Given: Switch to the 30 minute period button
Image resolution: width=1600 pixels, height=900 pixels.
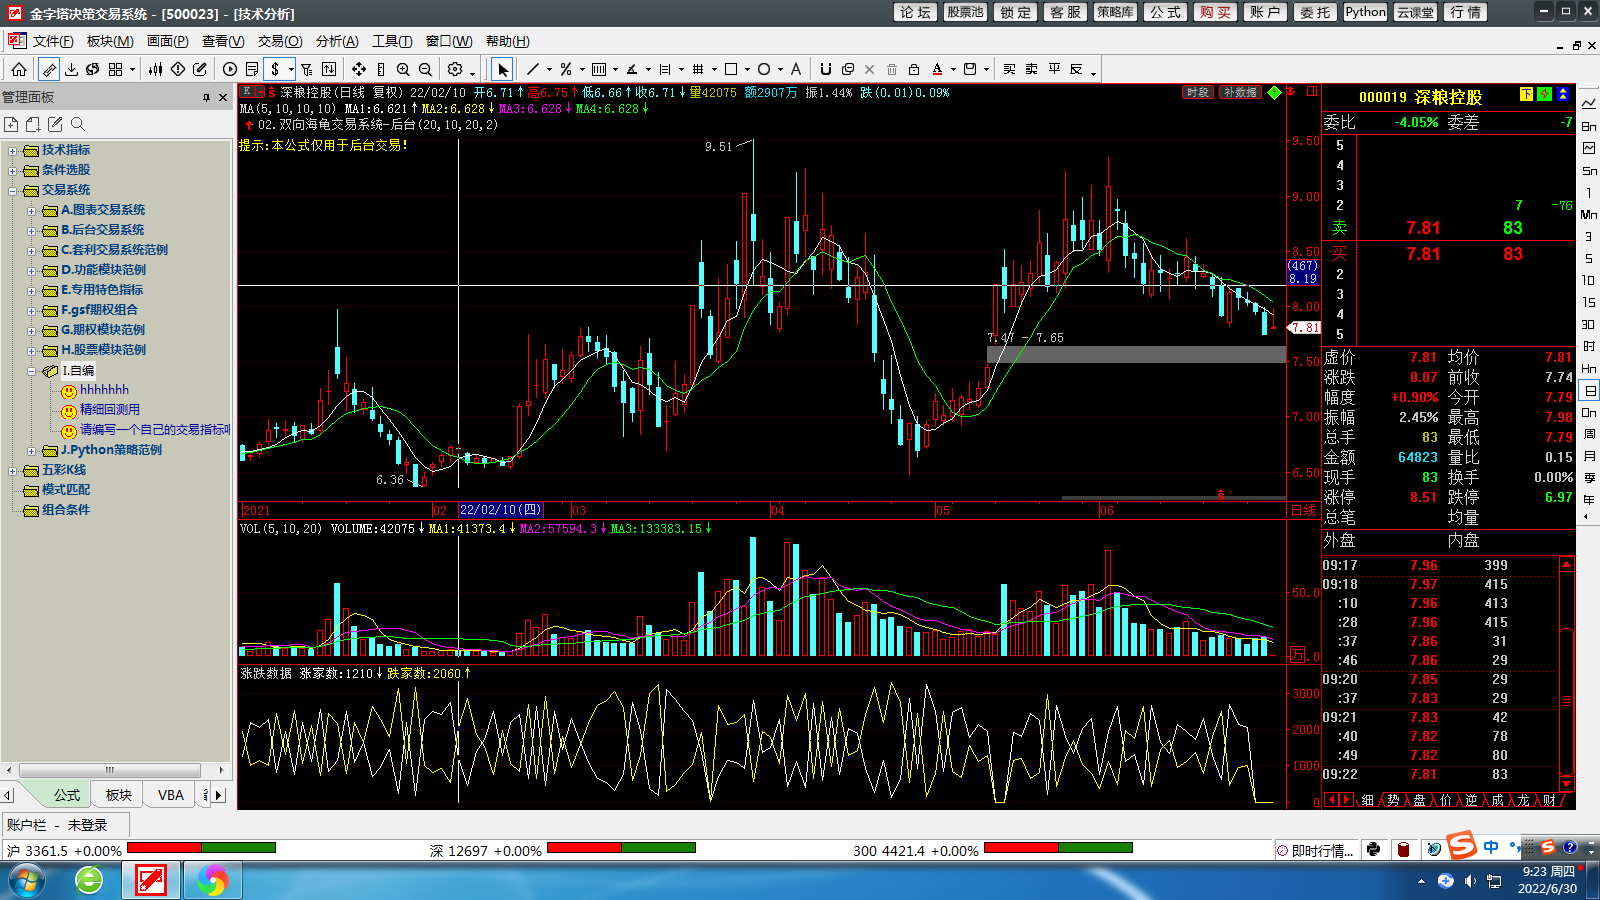Looking at the screenshot, I should [1588, 324].
